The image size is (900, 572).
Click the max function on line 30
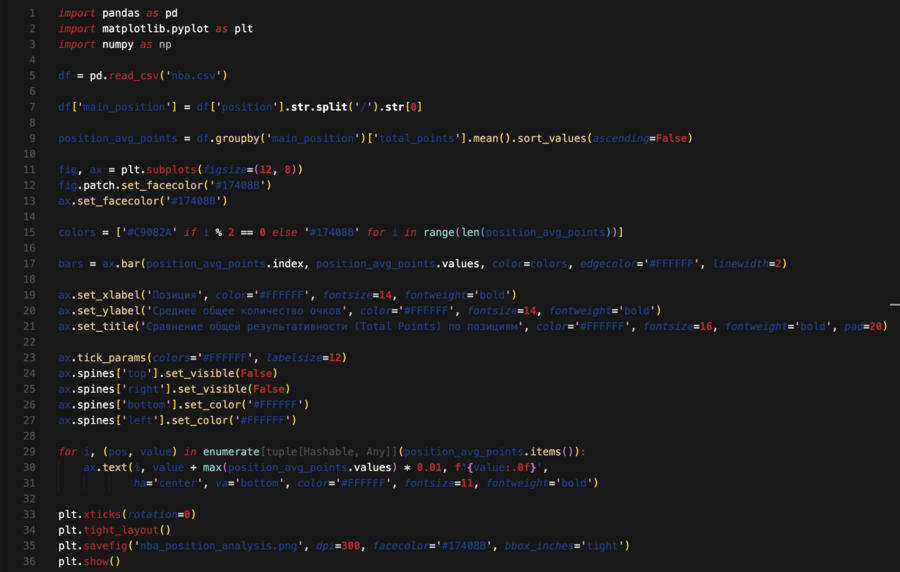pyautogui.click(x=212, y=468)
